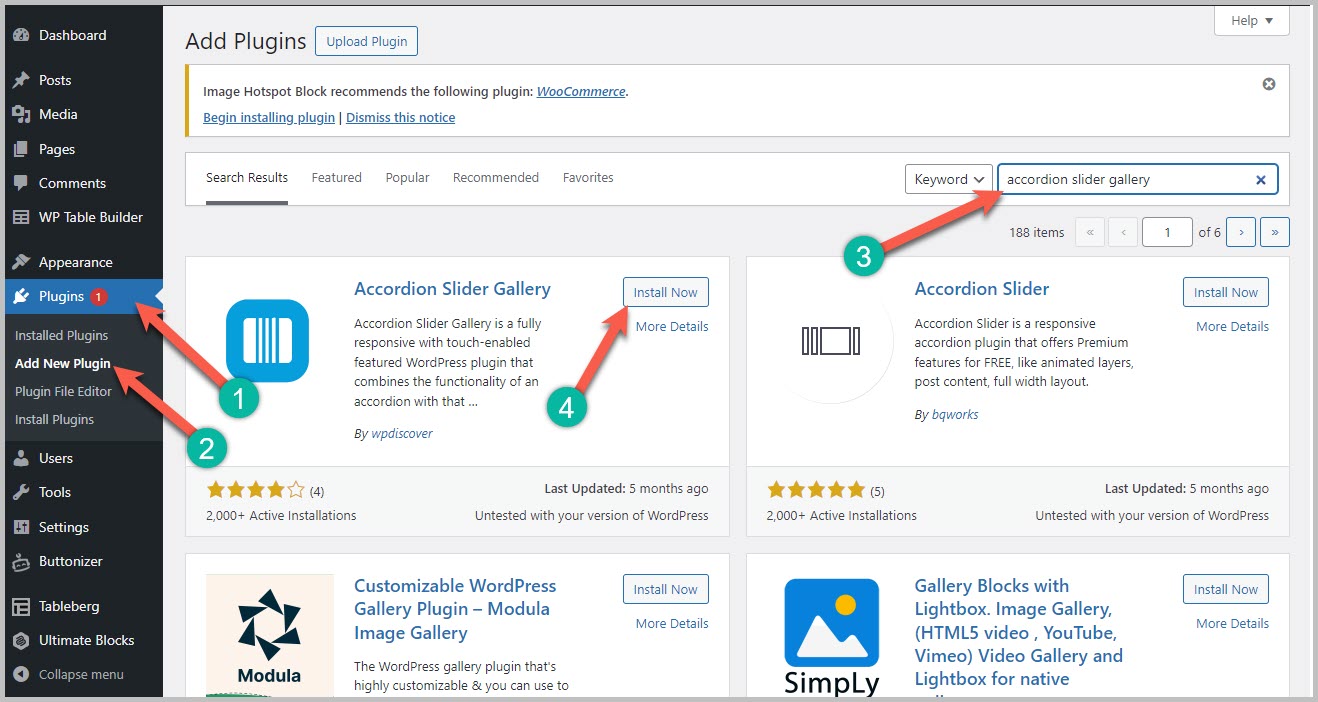Click the current page number field
Image resolution: width=1318 pixels, height=702 pixels.
(1167, 232)
